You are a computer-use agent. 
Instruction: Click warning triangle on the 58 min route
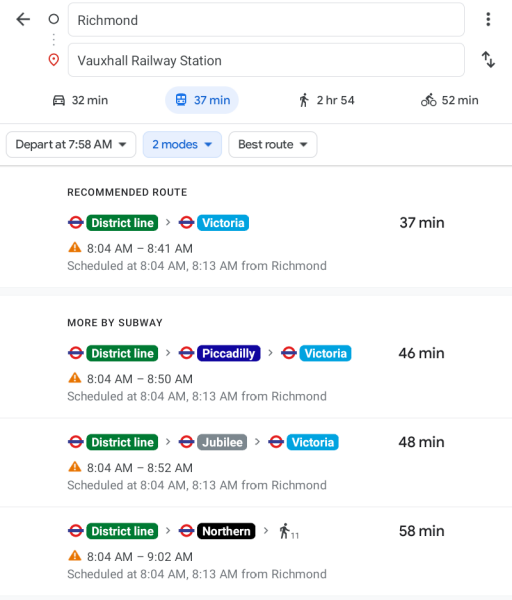coord(75,556)
